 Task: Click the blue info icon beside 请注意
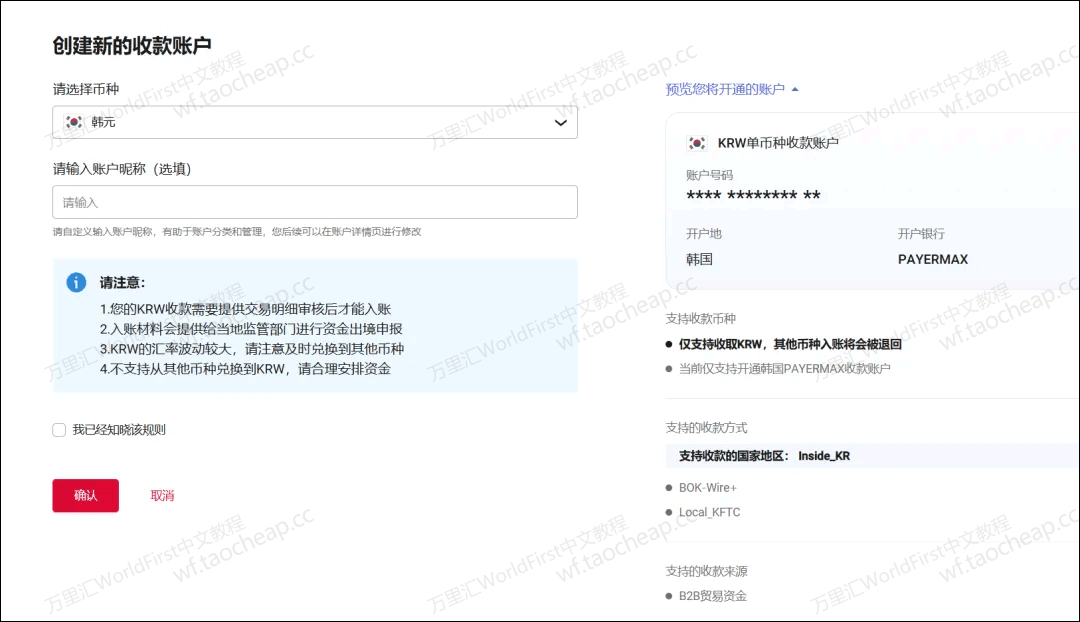(x=76, y=282)
